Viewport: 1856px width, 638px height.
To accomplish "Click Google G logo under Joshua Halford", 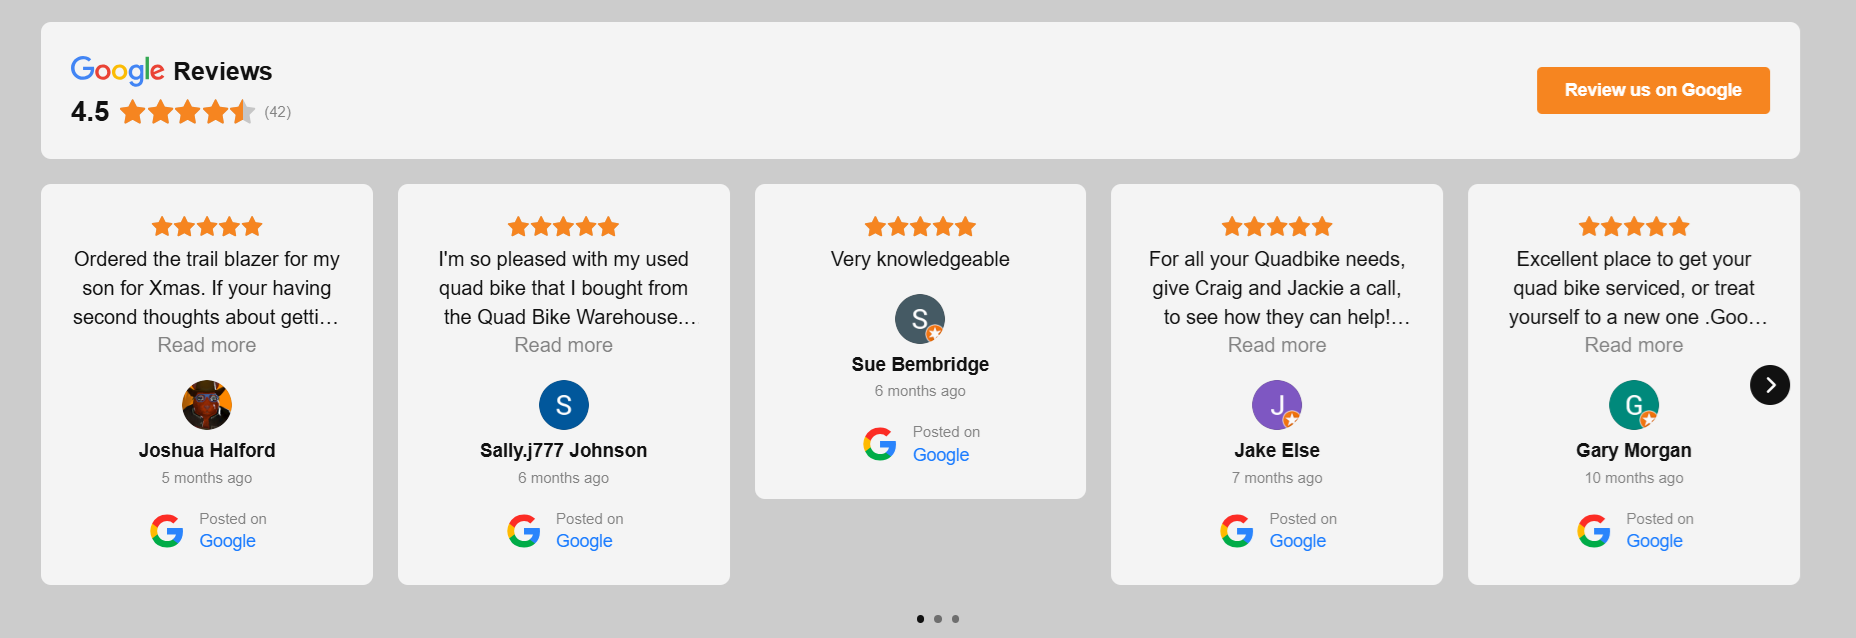I will 167,531.
